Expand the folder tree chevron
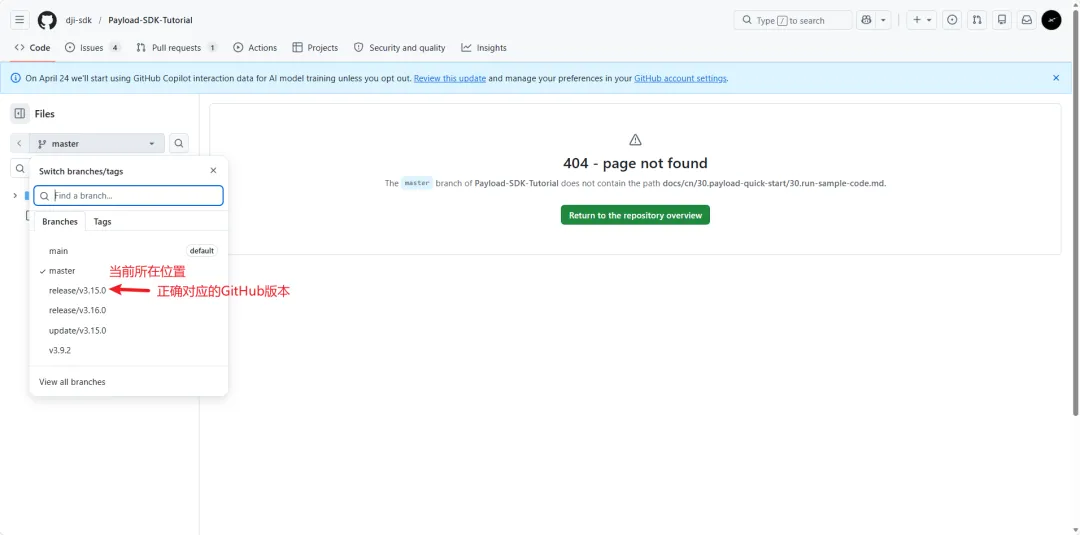The width and height of the screenshot is (1080, 535). (15, 196)
